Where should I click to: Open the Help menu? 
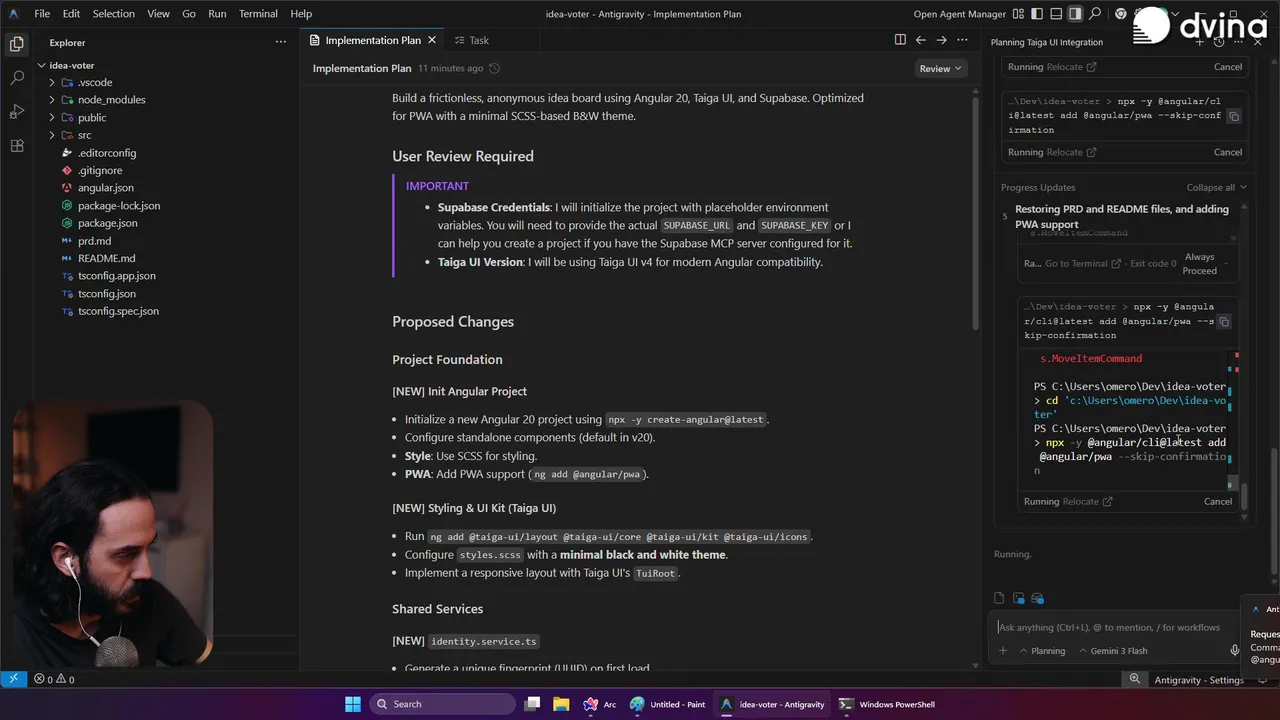301,14
